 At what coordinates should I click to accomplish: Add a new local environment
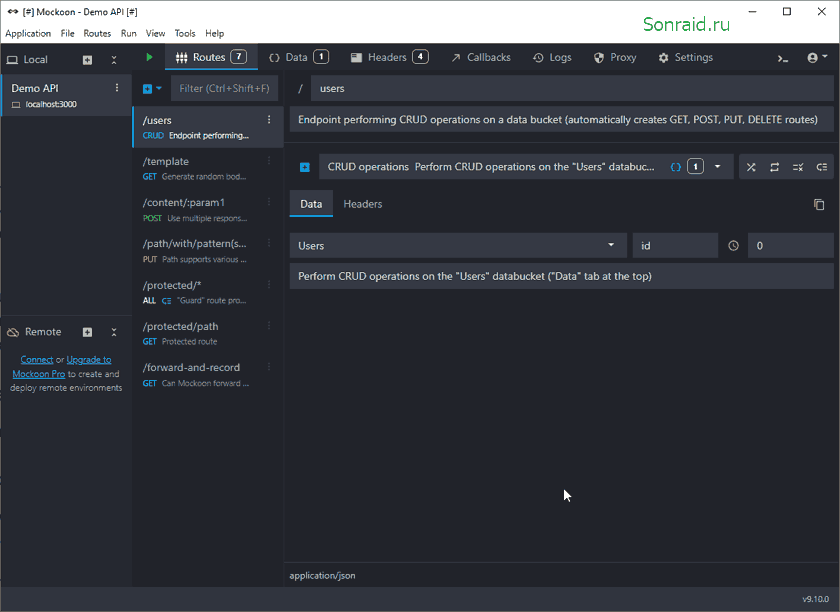87,60
